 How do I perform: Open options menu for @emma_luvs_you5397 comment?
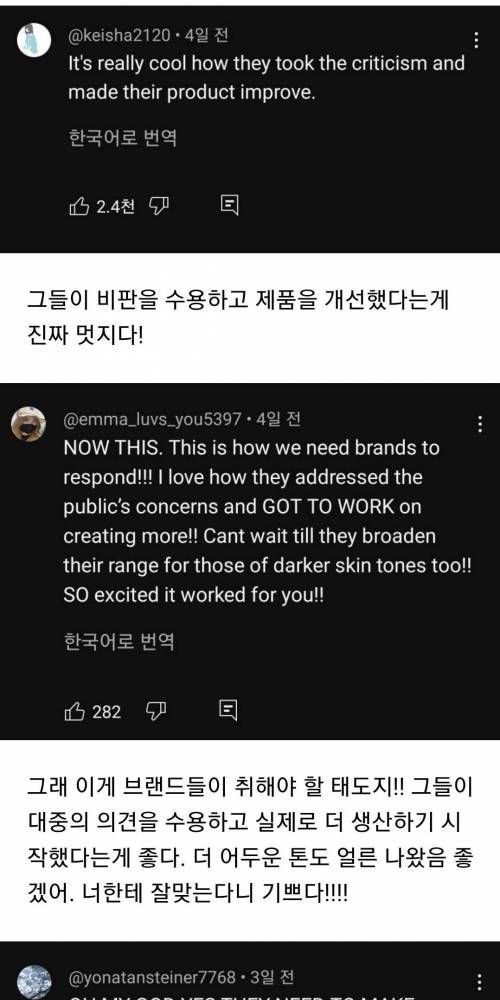coord(479,423)
